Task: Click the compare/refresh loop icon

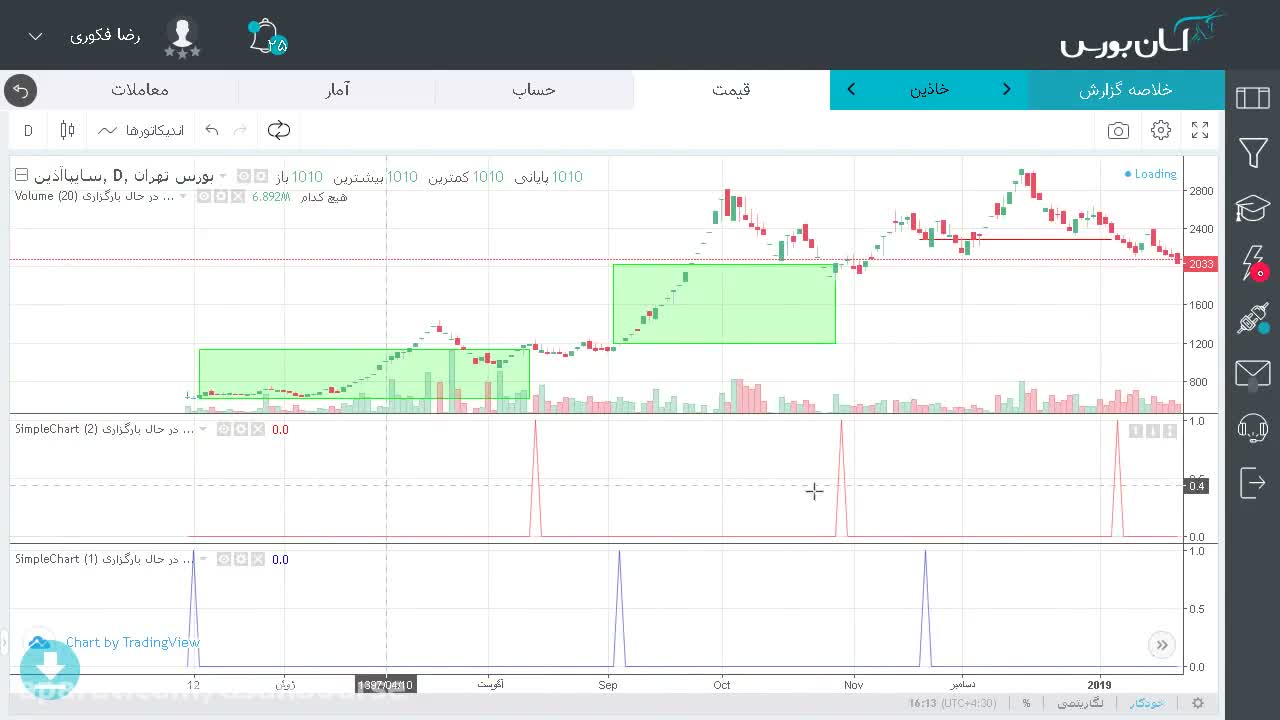Action: [279, 130]
